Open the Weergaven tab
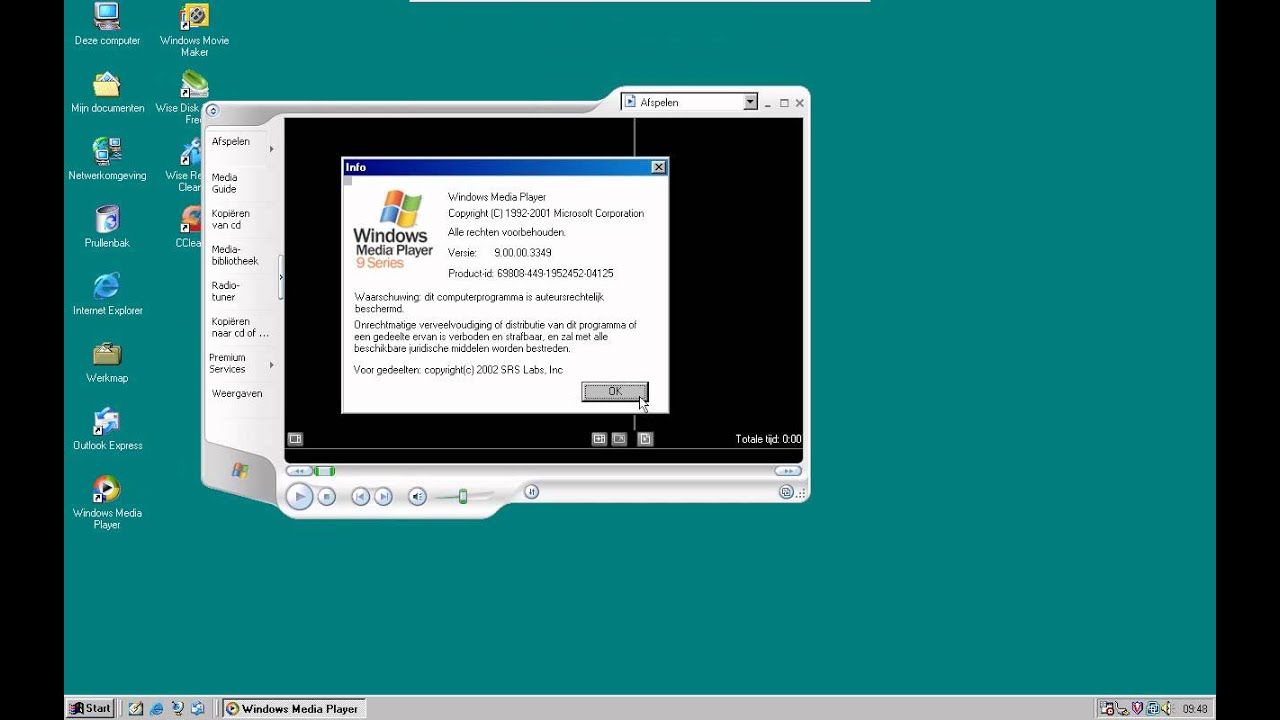The height and width of the screenshot is (720, 1280). click(x=237, y=394)
